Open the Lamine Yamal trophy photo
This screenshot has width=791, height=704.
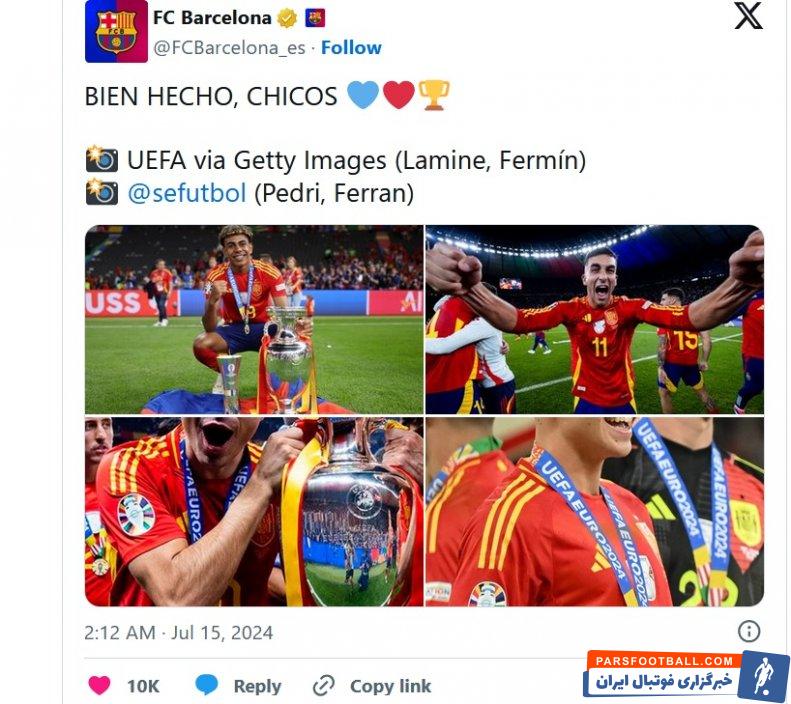coord(254,320)
